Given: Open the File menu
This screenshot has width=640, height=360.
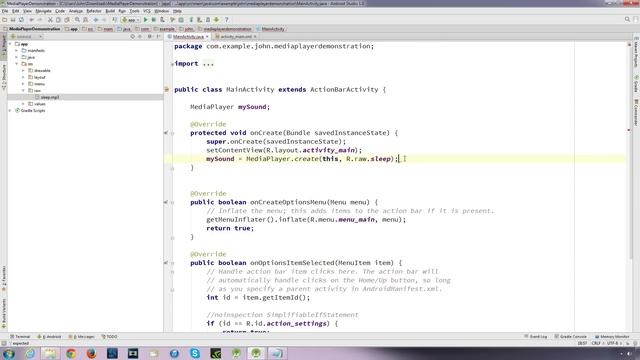Looking at the screenshot, I should click(5, 11).
